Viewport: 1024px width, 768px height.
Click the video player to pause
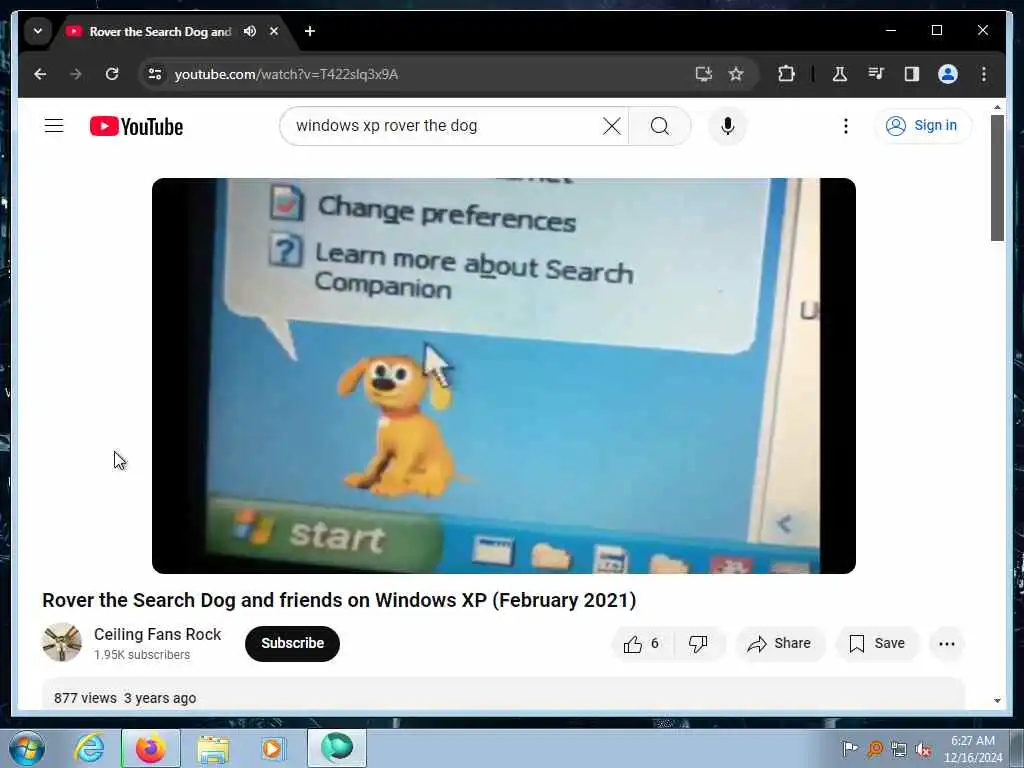tap(504, 376)
